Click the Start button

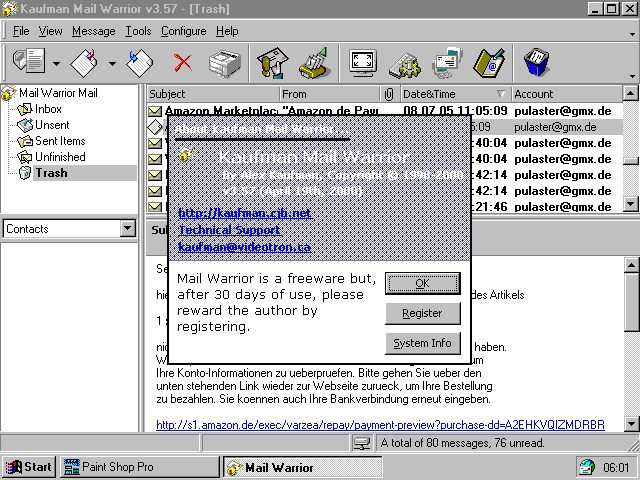28,467
